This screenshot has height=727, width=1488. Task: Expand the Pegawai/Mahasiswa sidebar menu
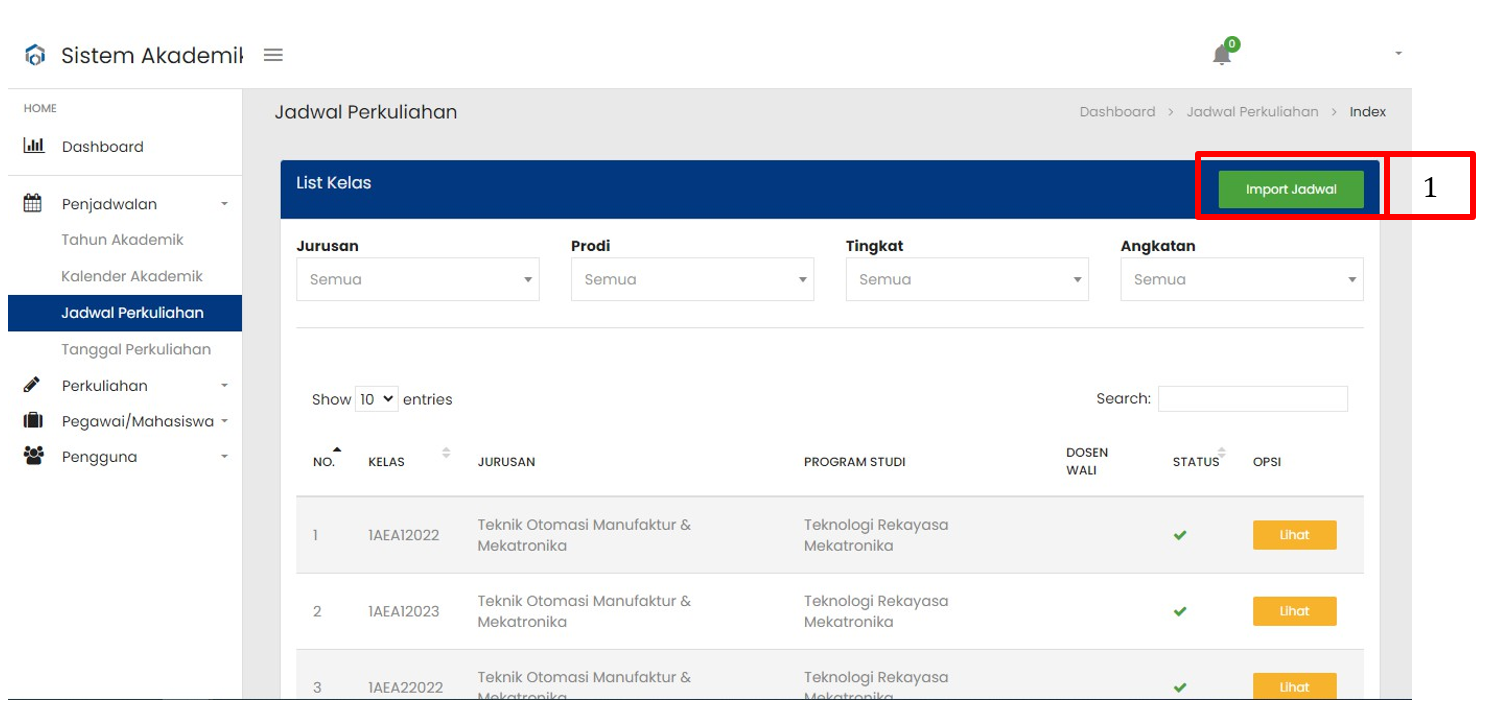125,421
